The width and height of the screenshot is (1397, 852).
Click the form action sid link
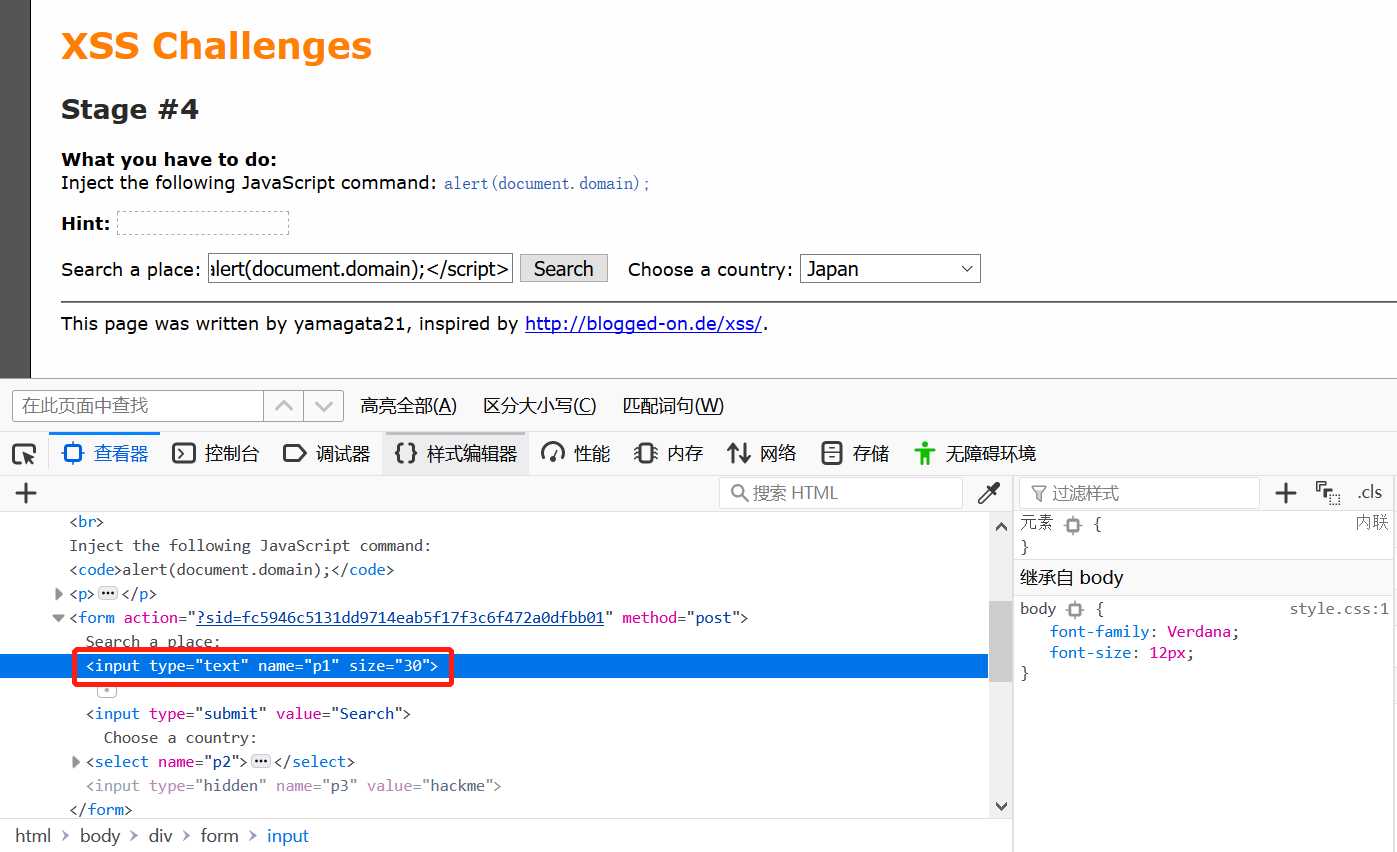pyautogui.click(x=401, y=618)
